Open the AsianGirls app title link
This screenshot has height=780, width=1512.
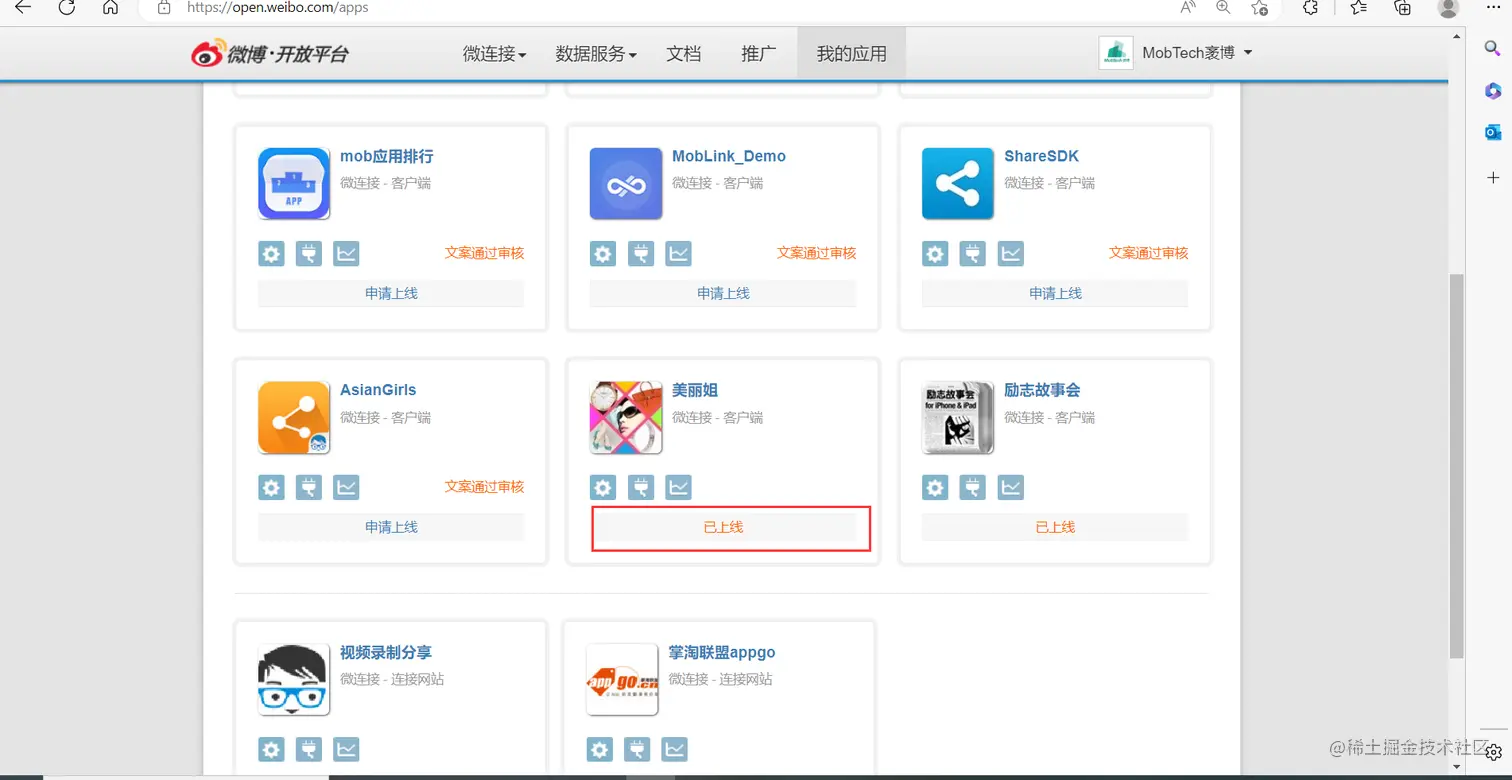(378, 390)
